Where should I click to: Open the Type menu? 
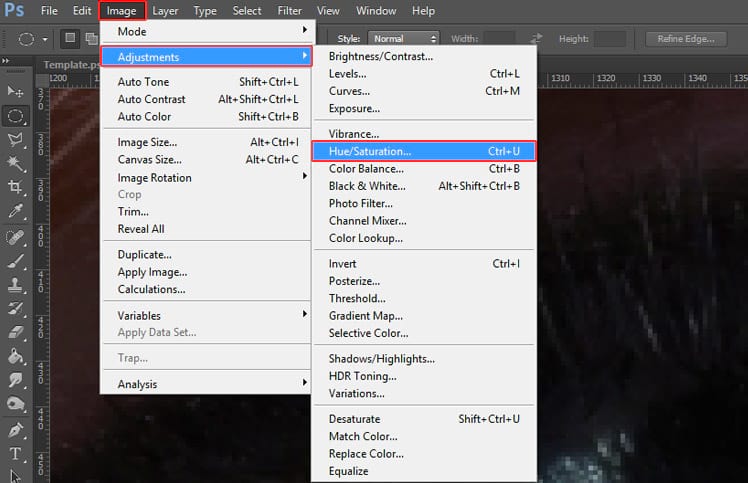coord(205,10)
